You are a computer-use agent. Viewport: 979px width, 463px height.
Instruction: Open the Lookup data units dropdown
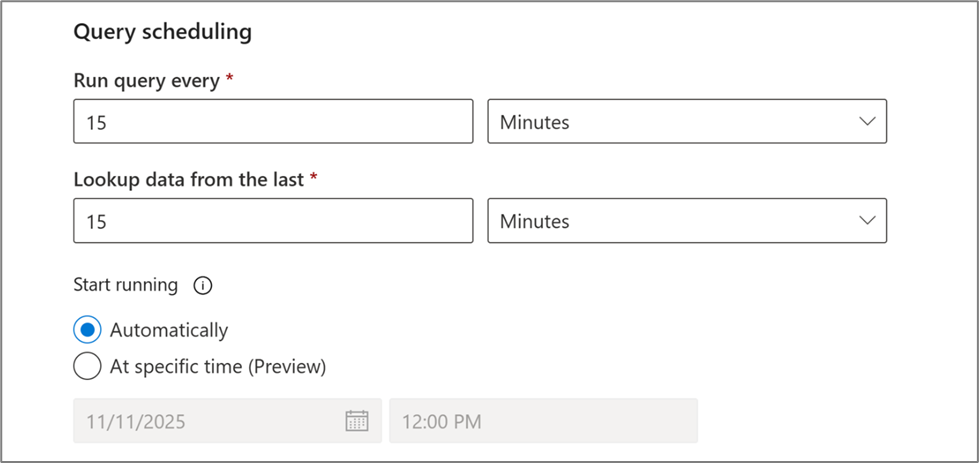point(686,221)
